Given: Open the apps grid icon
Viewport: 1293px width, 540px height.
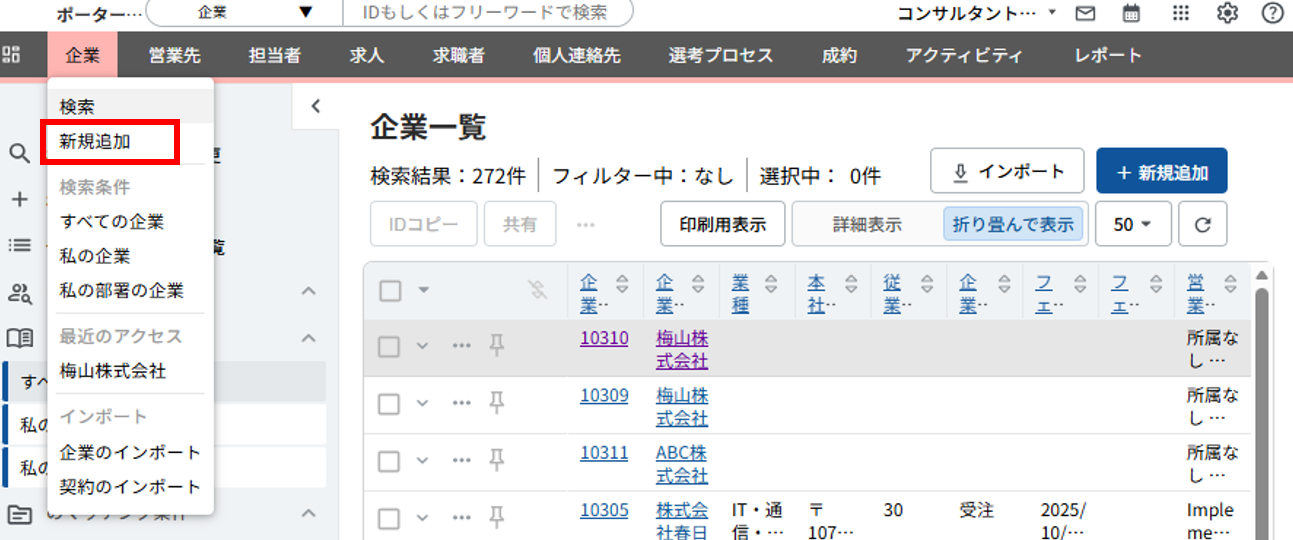Looking at the screenshot, I should 1180,13.
